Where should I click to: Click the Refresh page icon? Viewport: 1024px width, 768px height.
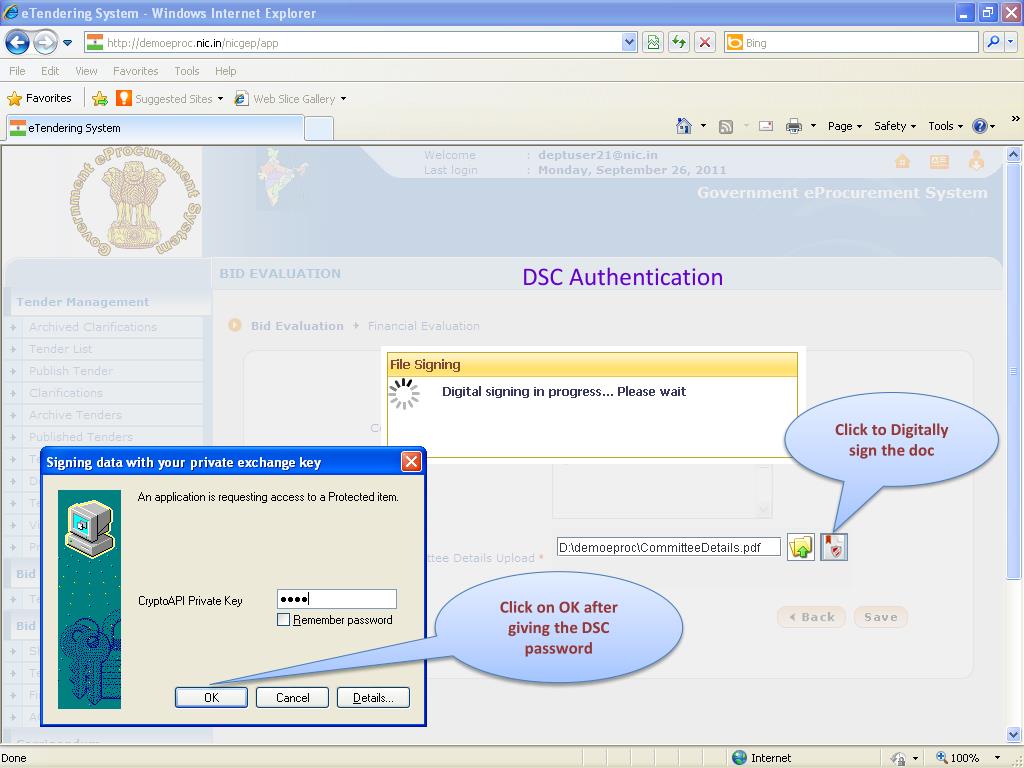point(679,42)
